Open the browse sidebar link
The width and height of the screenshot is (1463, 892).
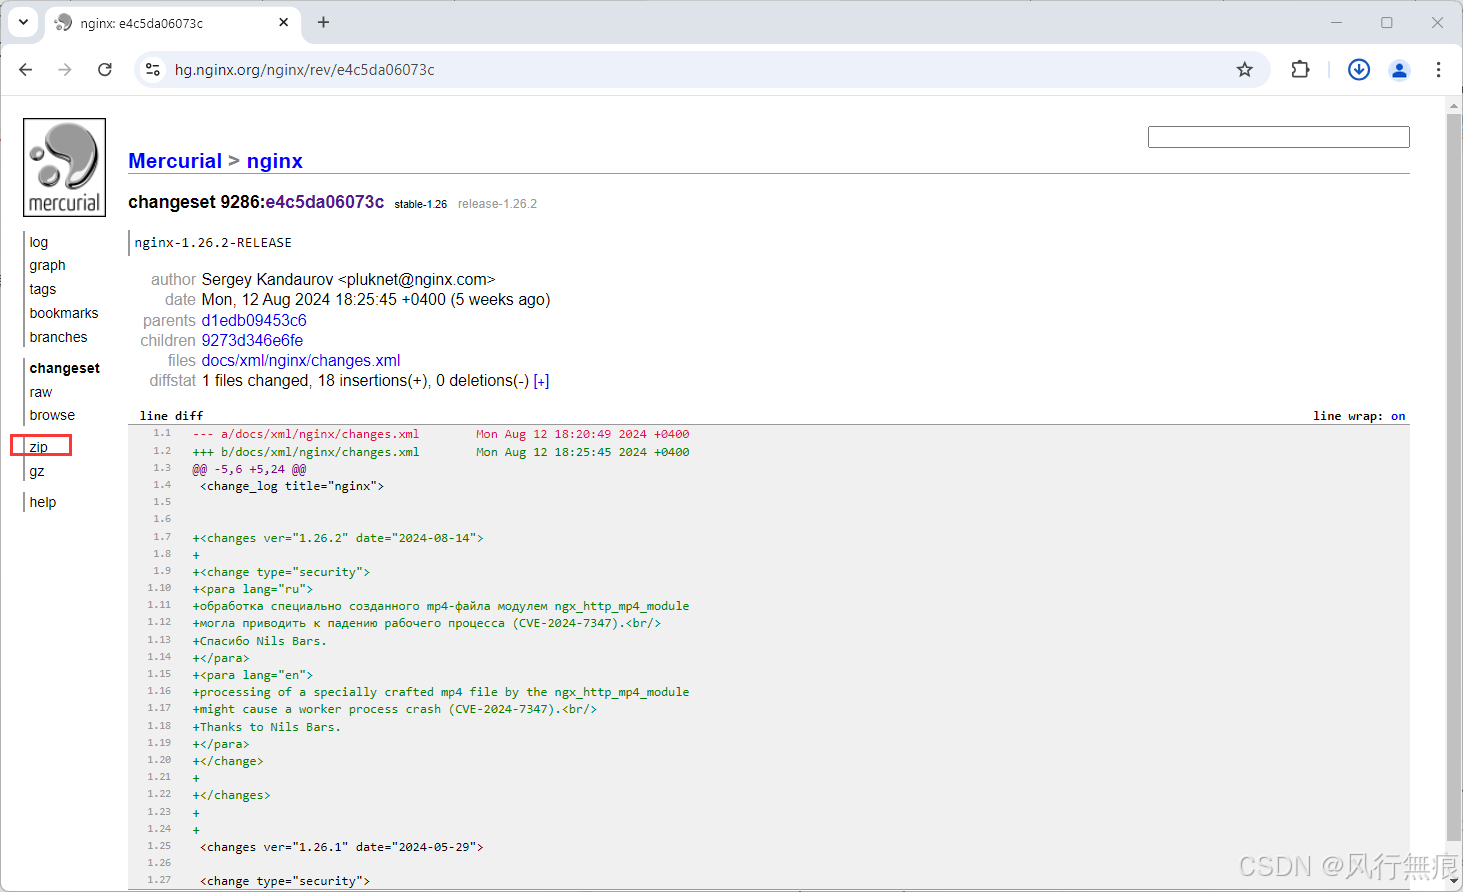point(52,415)
